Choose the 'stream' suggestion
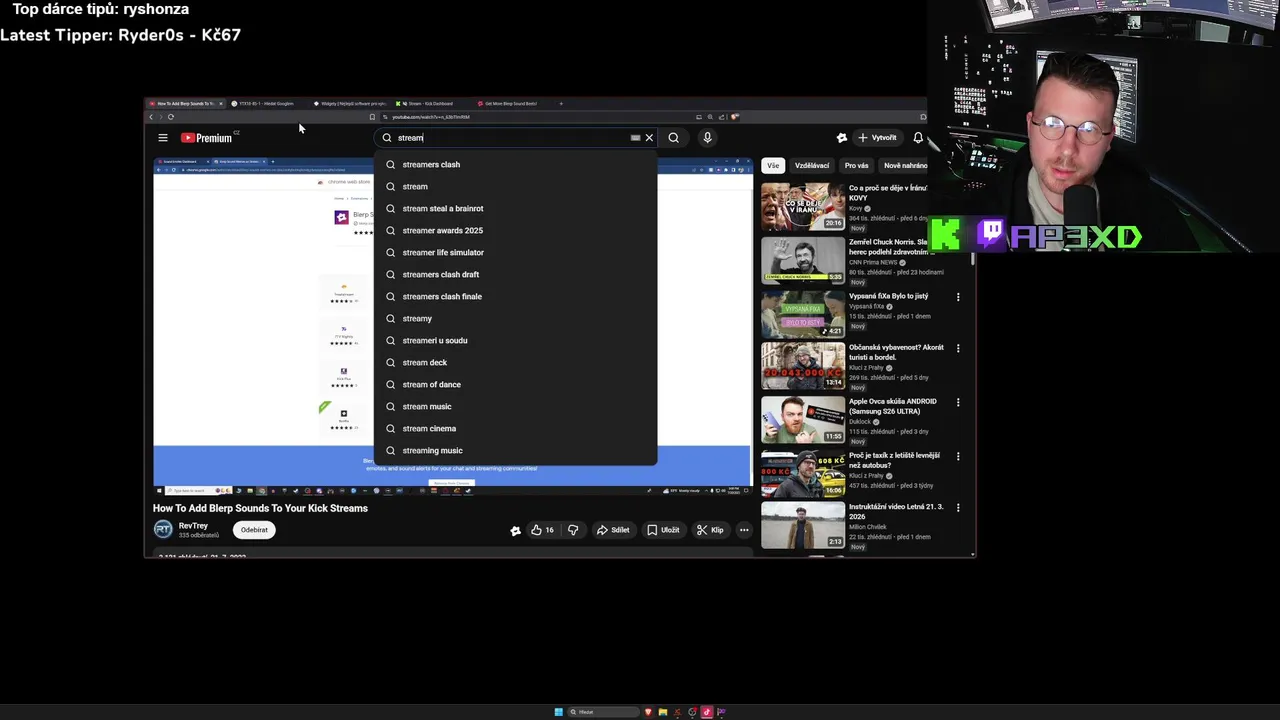The width and height of the screenshot is (1280, 720). [x=516, y=186]
